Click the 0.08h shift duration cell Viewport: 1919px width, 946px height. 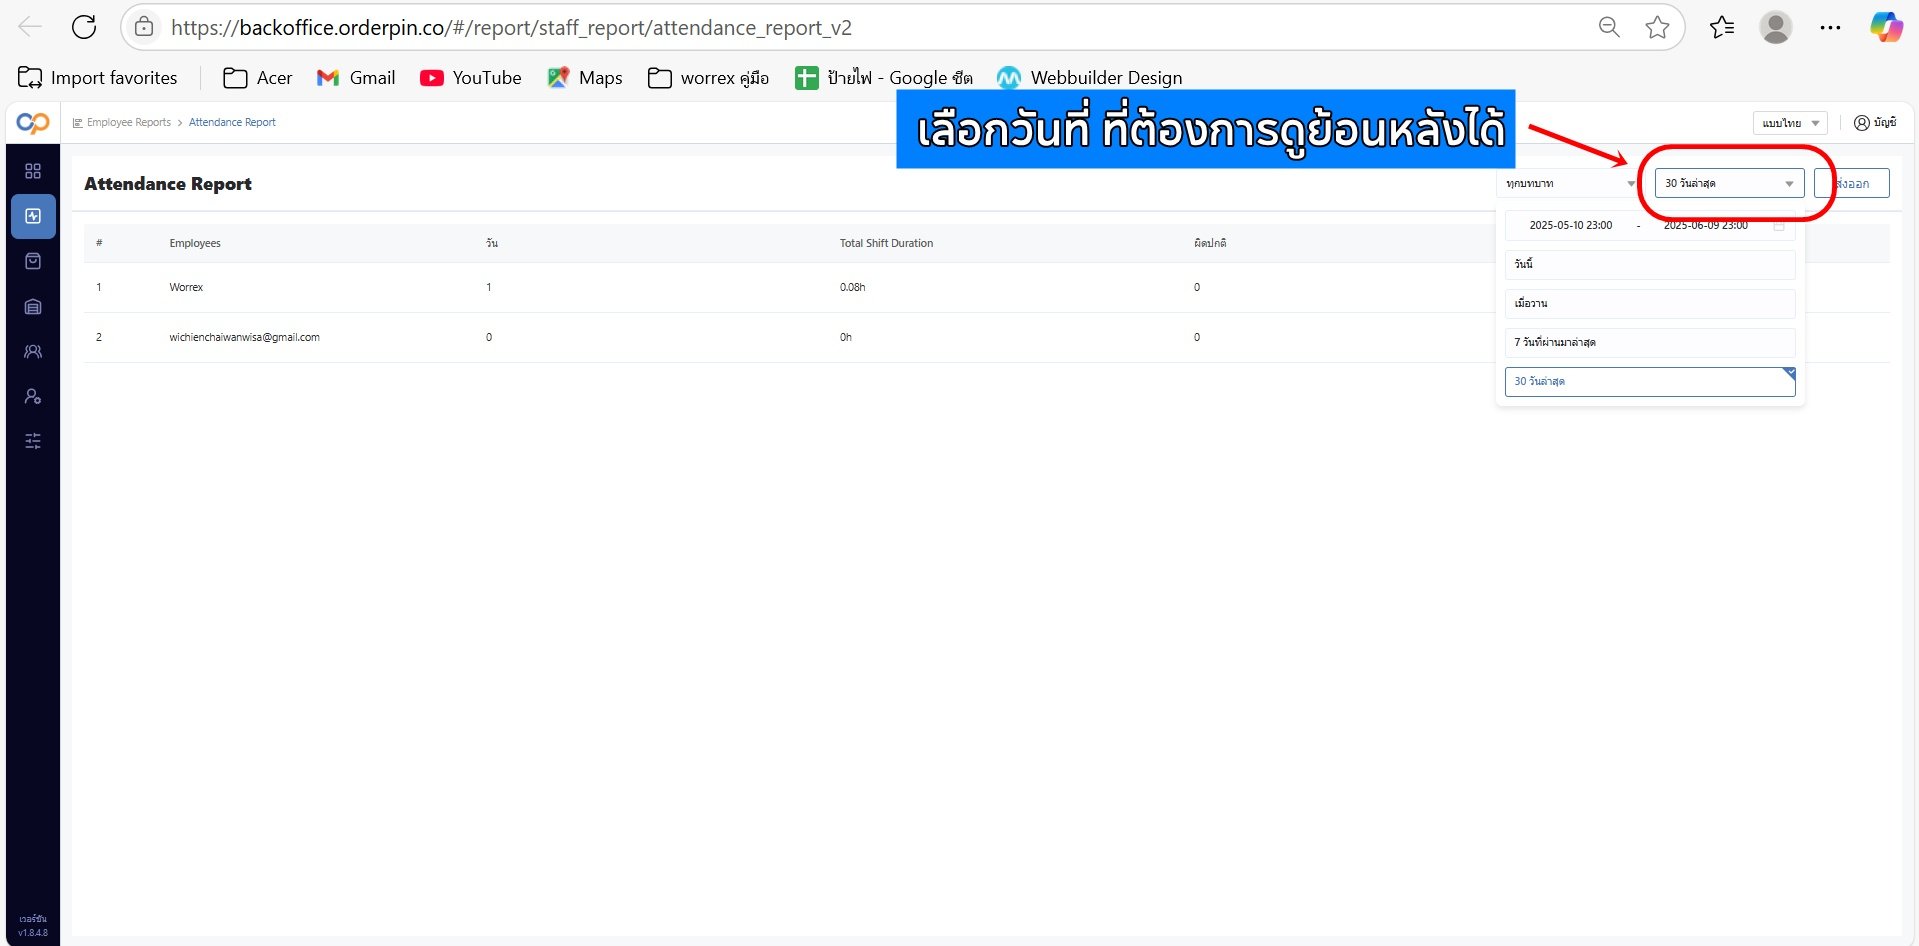(x=852, y=287)
